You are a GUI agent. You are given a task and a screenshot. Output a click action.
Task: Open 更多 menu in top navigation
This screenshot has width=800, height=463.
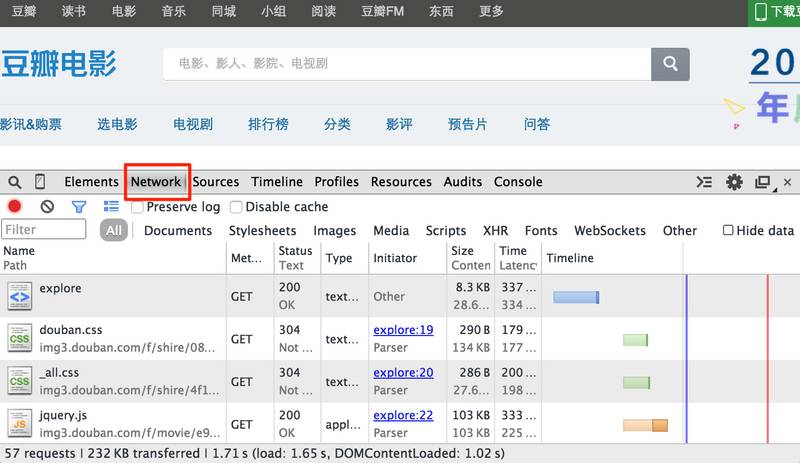pyautogui.click(x=491, y=11)
